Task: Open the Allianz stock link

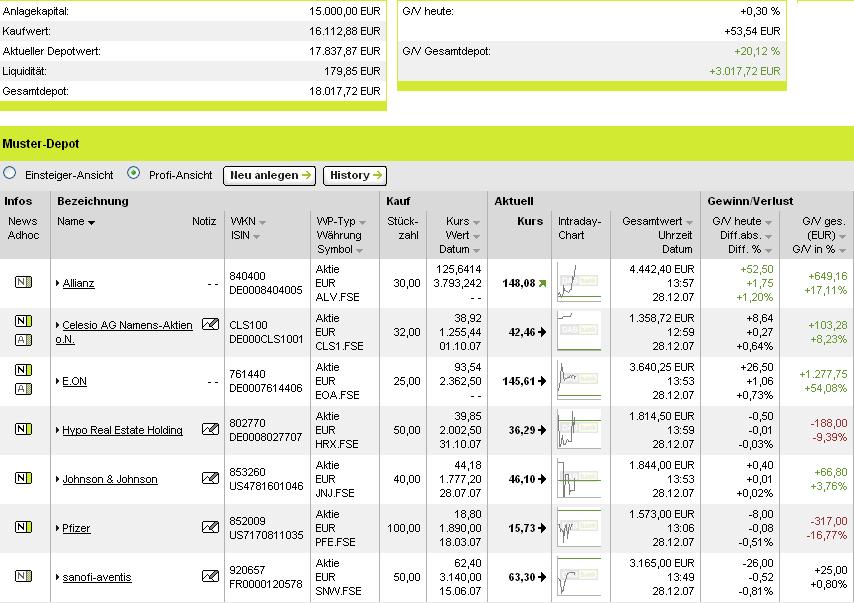Action: pyautogui.click(x=78, y=283)
